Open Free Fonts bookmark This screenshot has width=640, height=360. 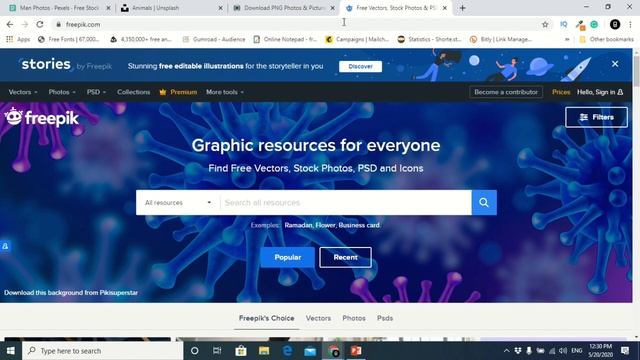tap(69, 39)
